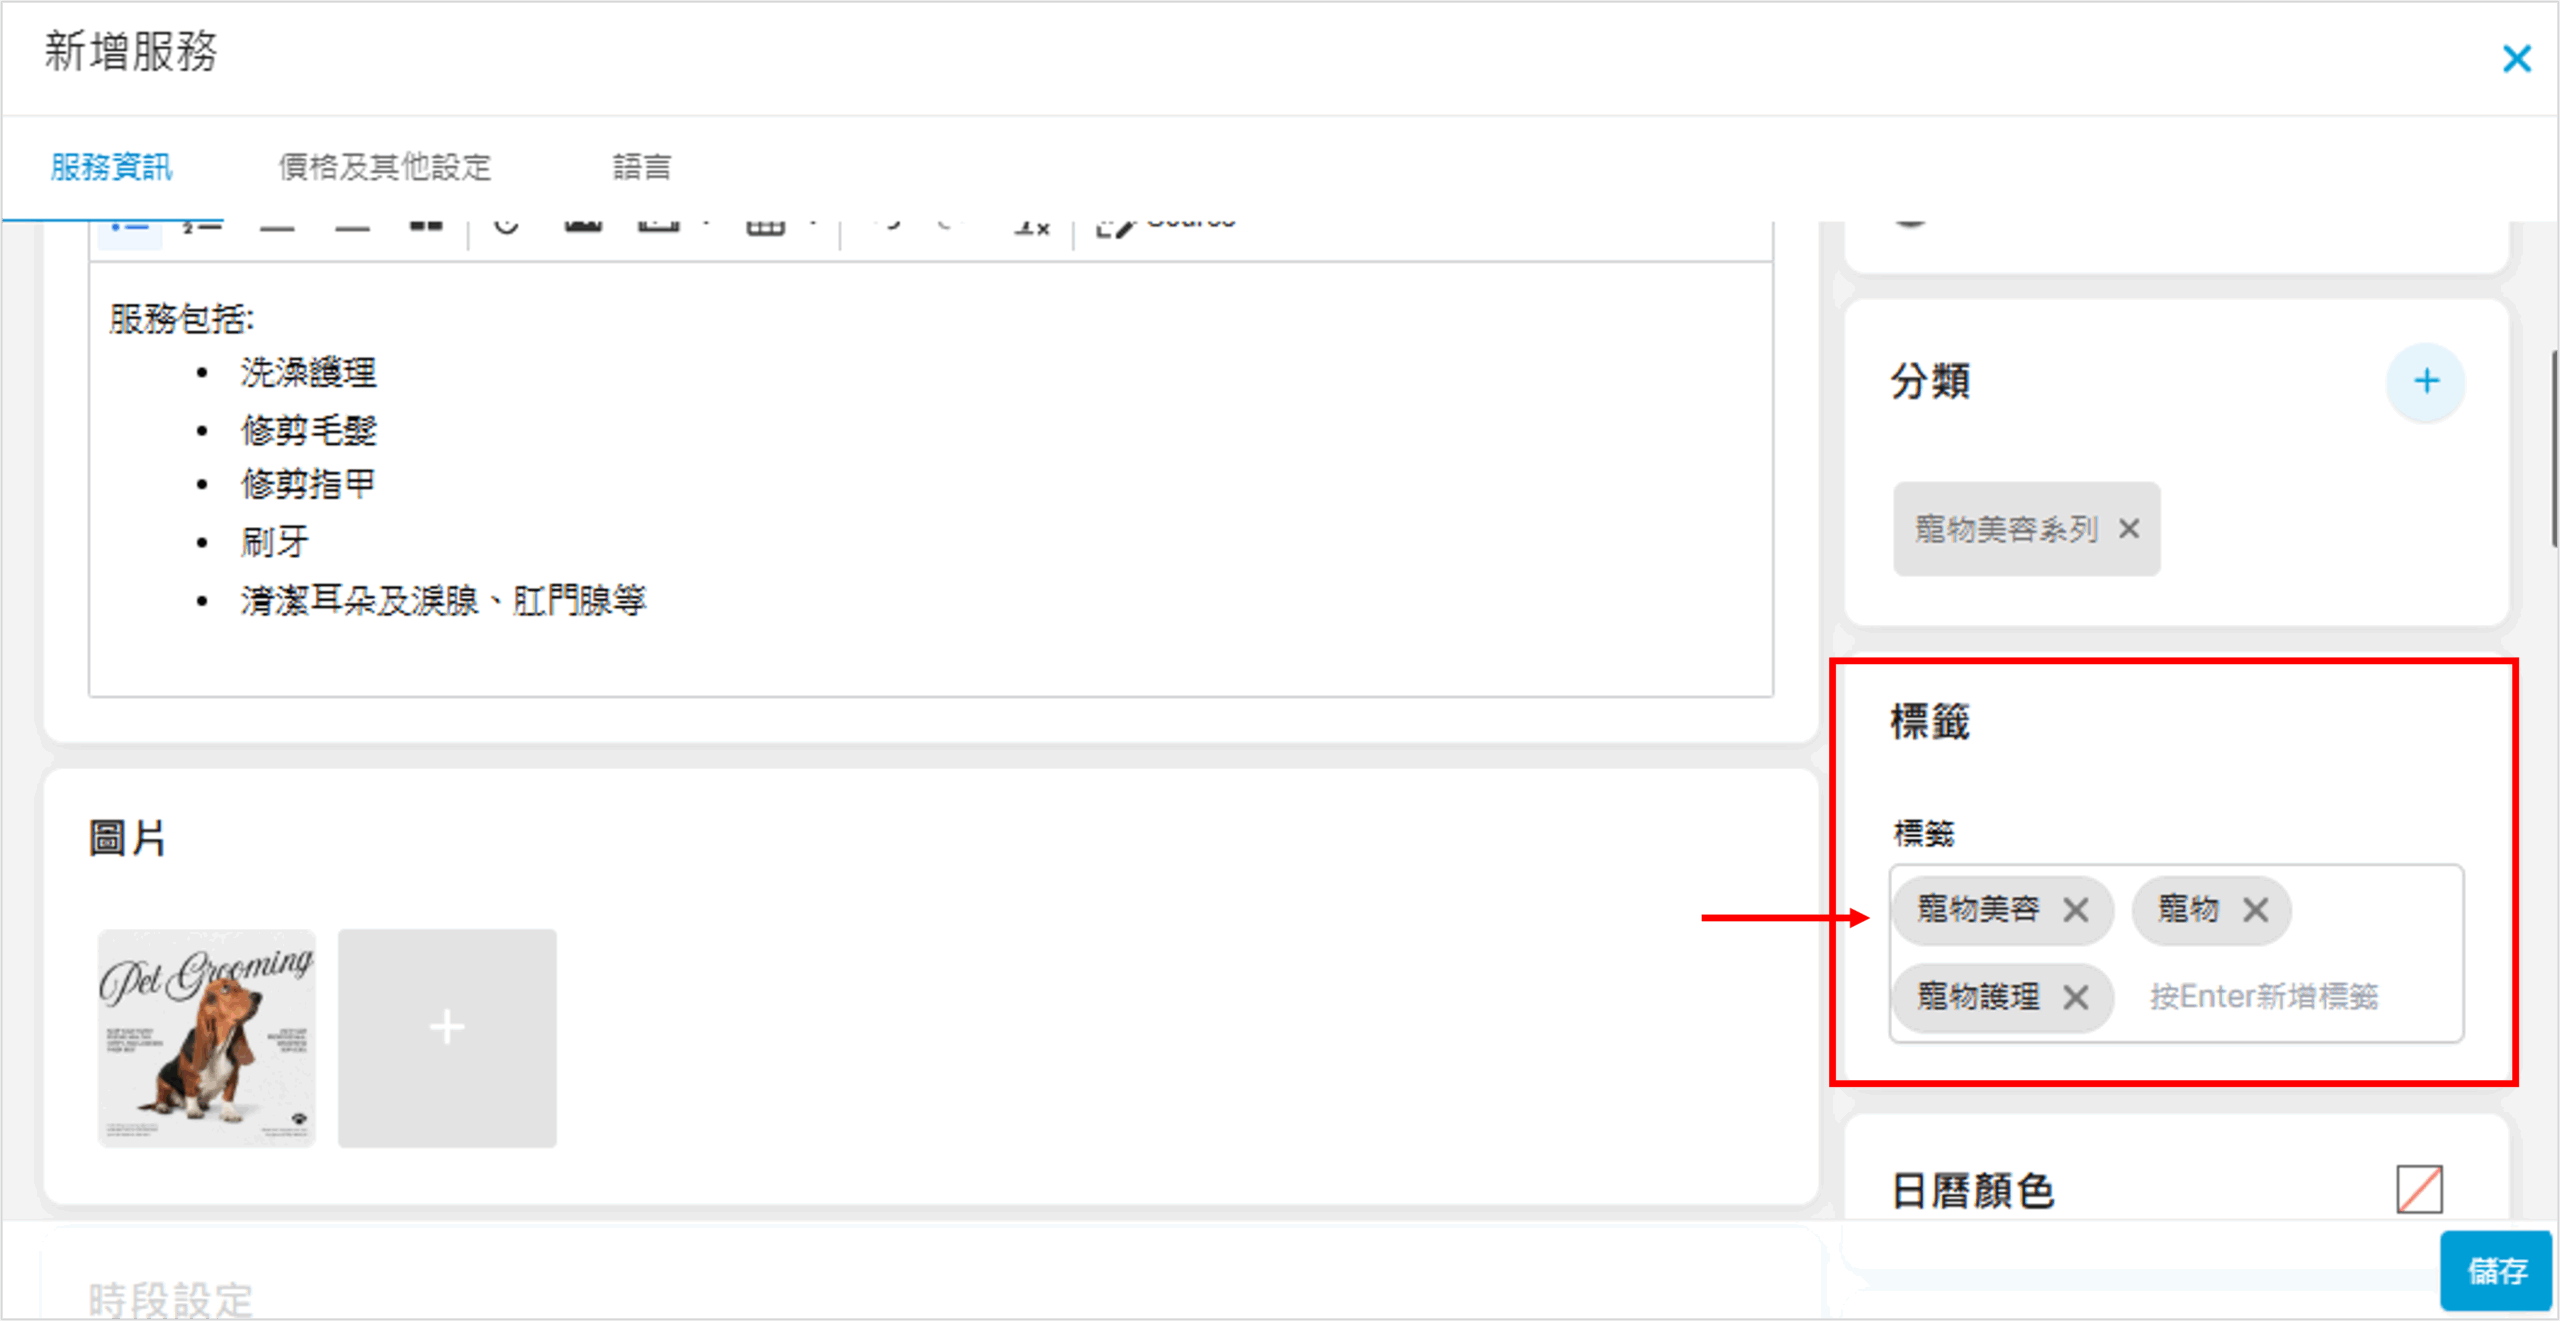Toggle the numbered list formatting icon
The width and height of the screenshot is (2560, 1321).
point(201,230)
